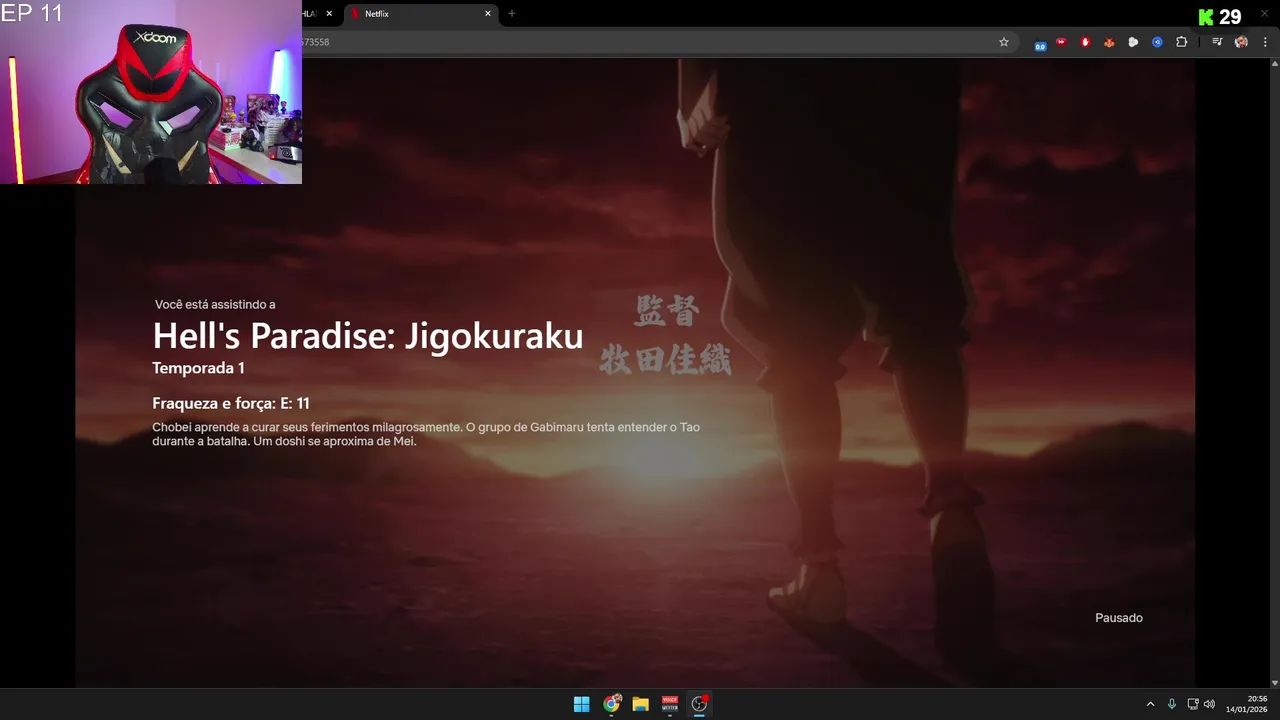The width and height of the screenshot is (1280, 720).
Task: Click the microphone tray icon
Action: pyautogui.click(x=1172, y=704)
